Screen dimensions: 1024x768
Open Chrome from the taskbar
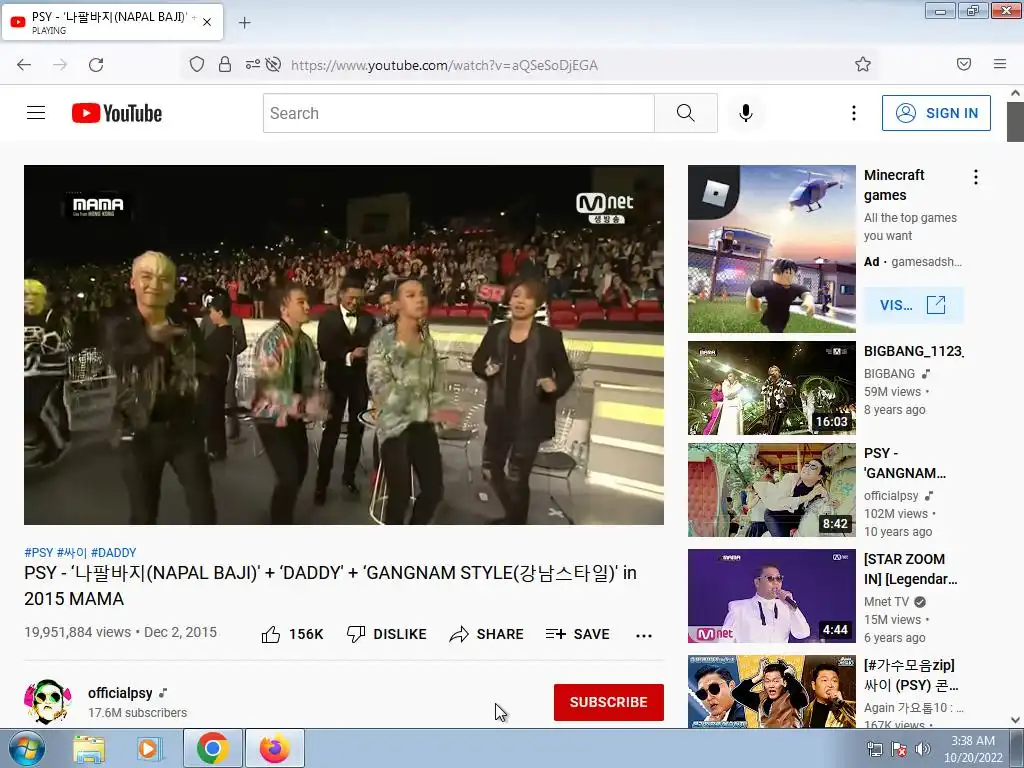[x=212, y=748]
